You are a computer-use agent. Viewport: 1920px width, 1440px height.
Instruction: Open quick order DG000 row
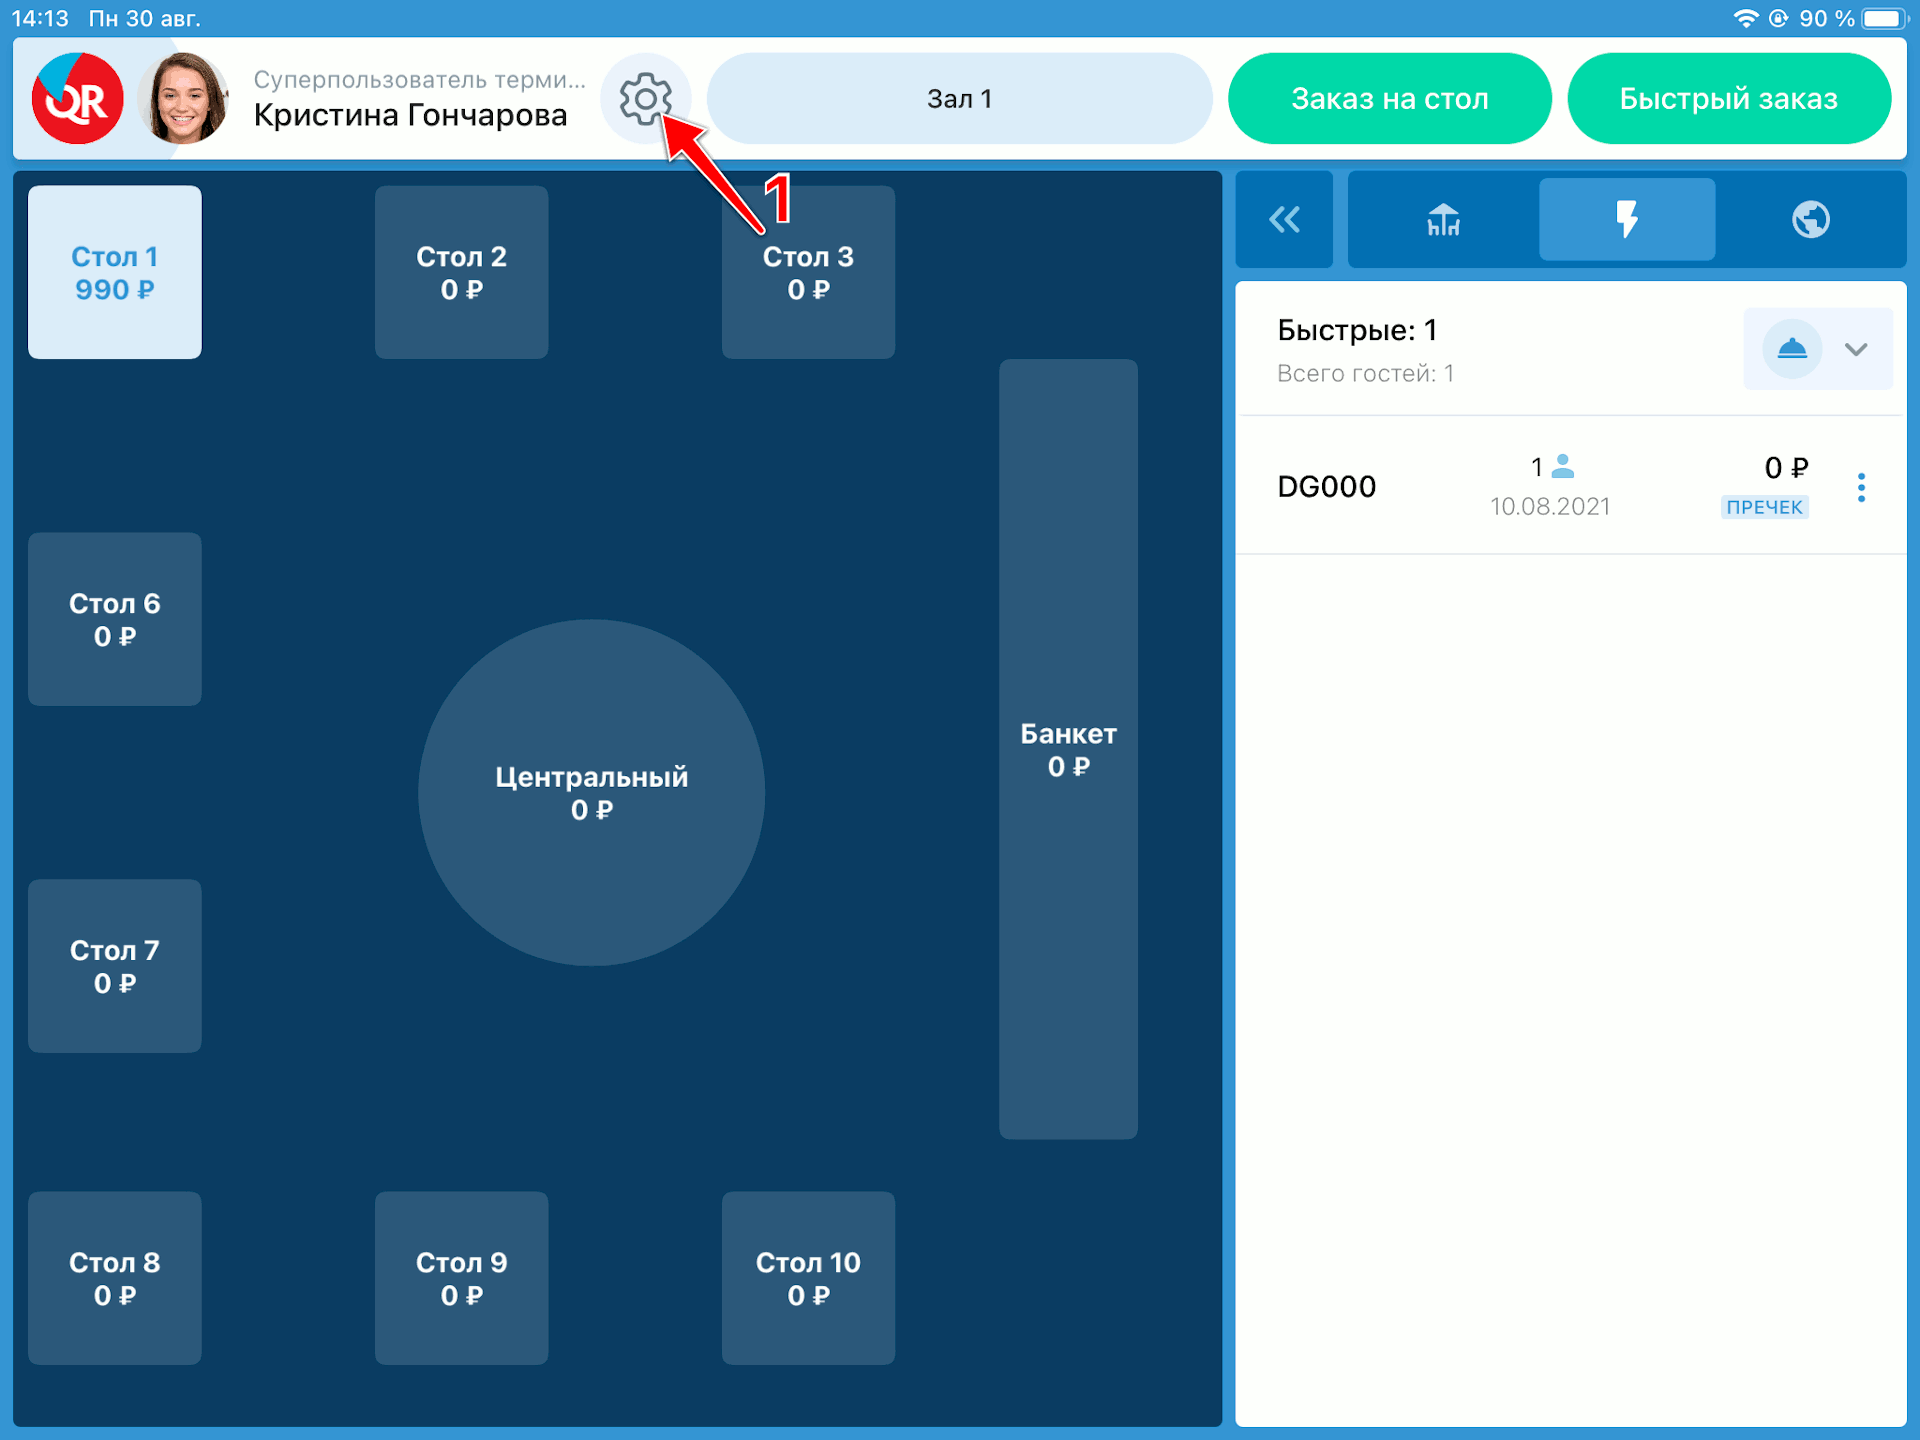click(x=1327, y=487)
